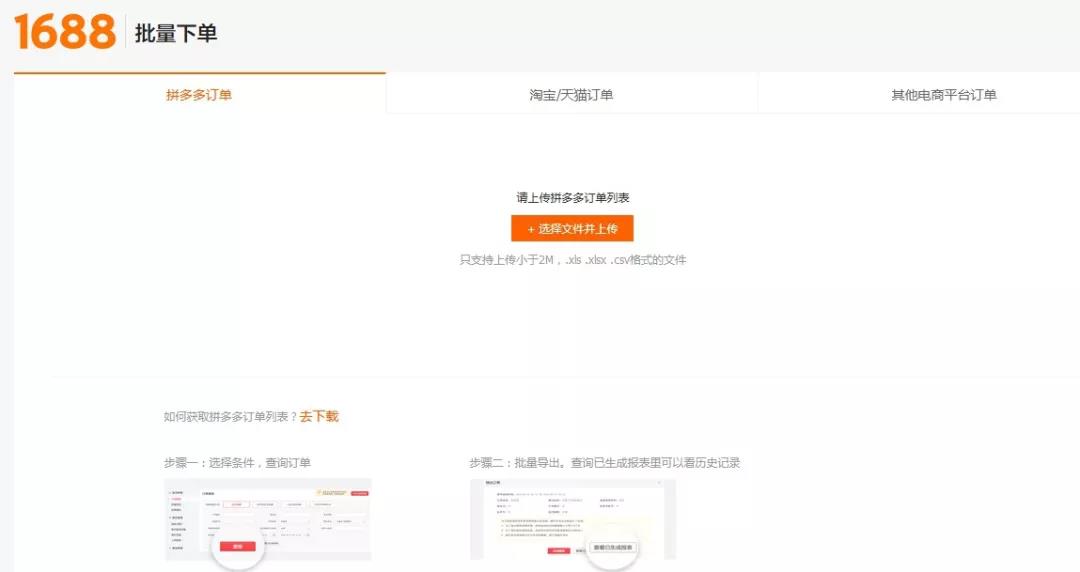The width and height of the screenshot is (1080, 572).
Task: Click the plus icon on the upload button
Action: pyautogui.click(x=531, y=229)
